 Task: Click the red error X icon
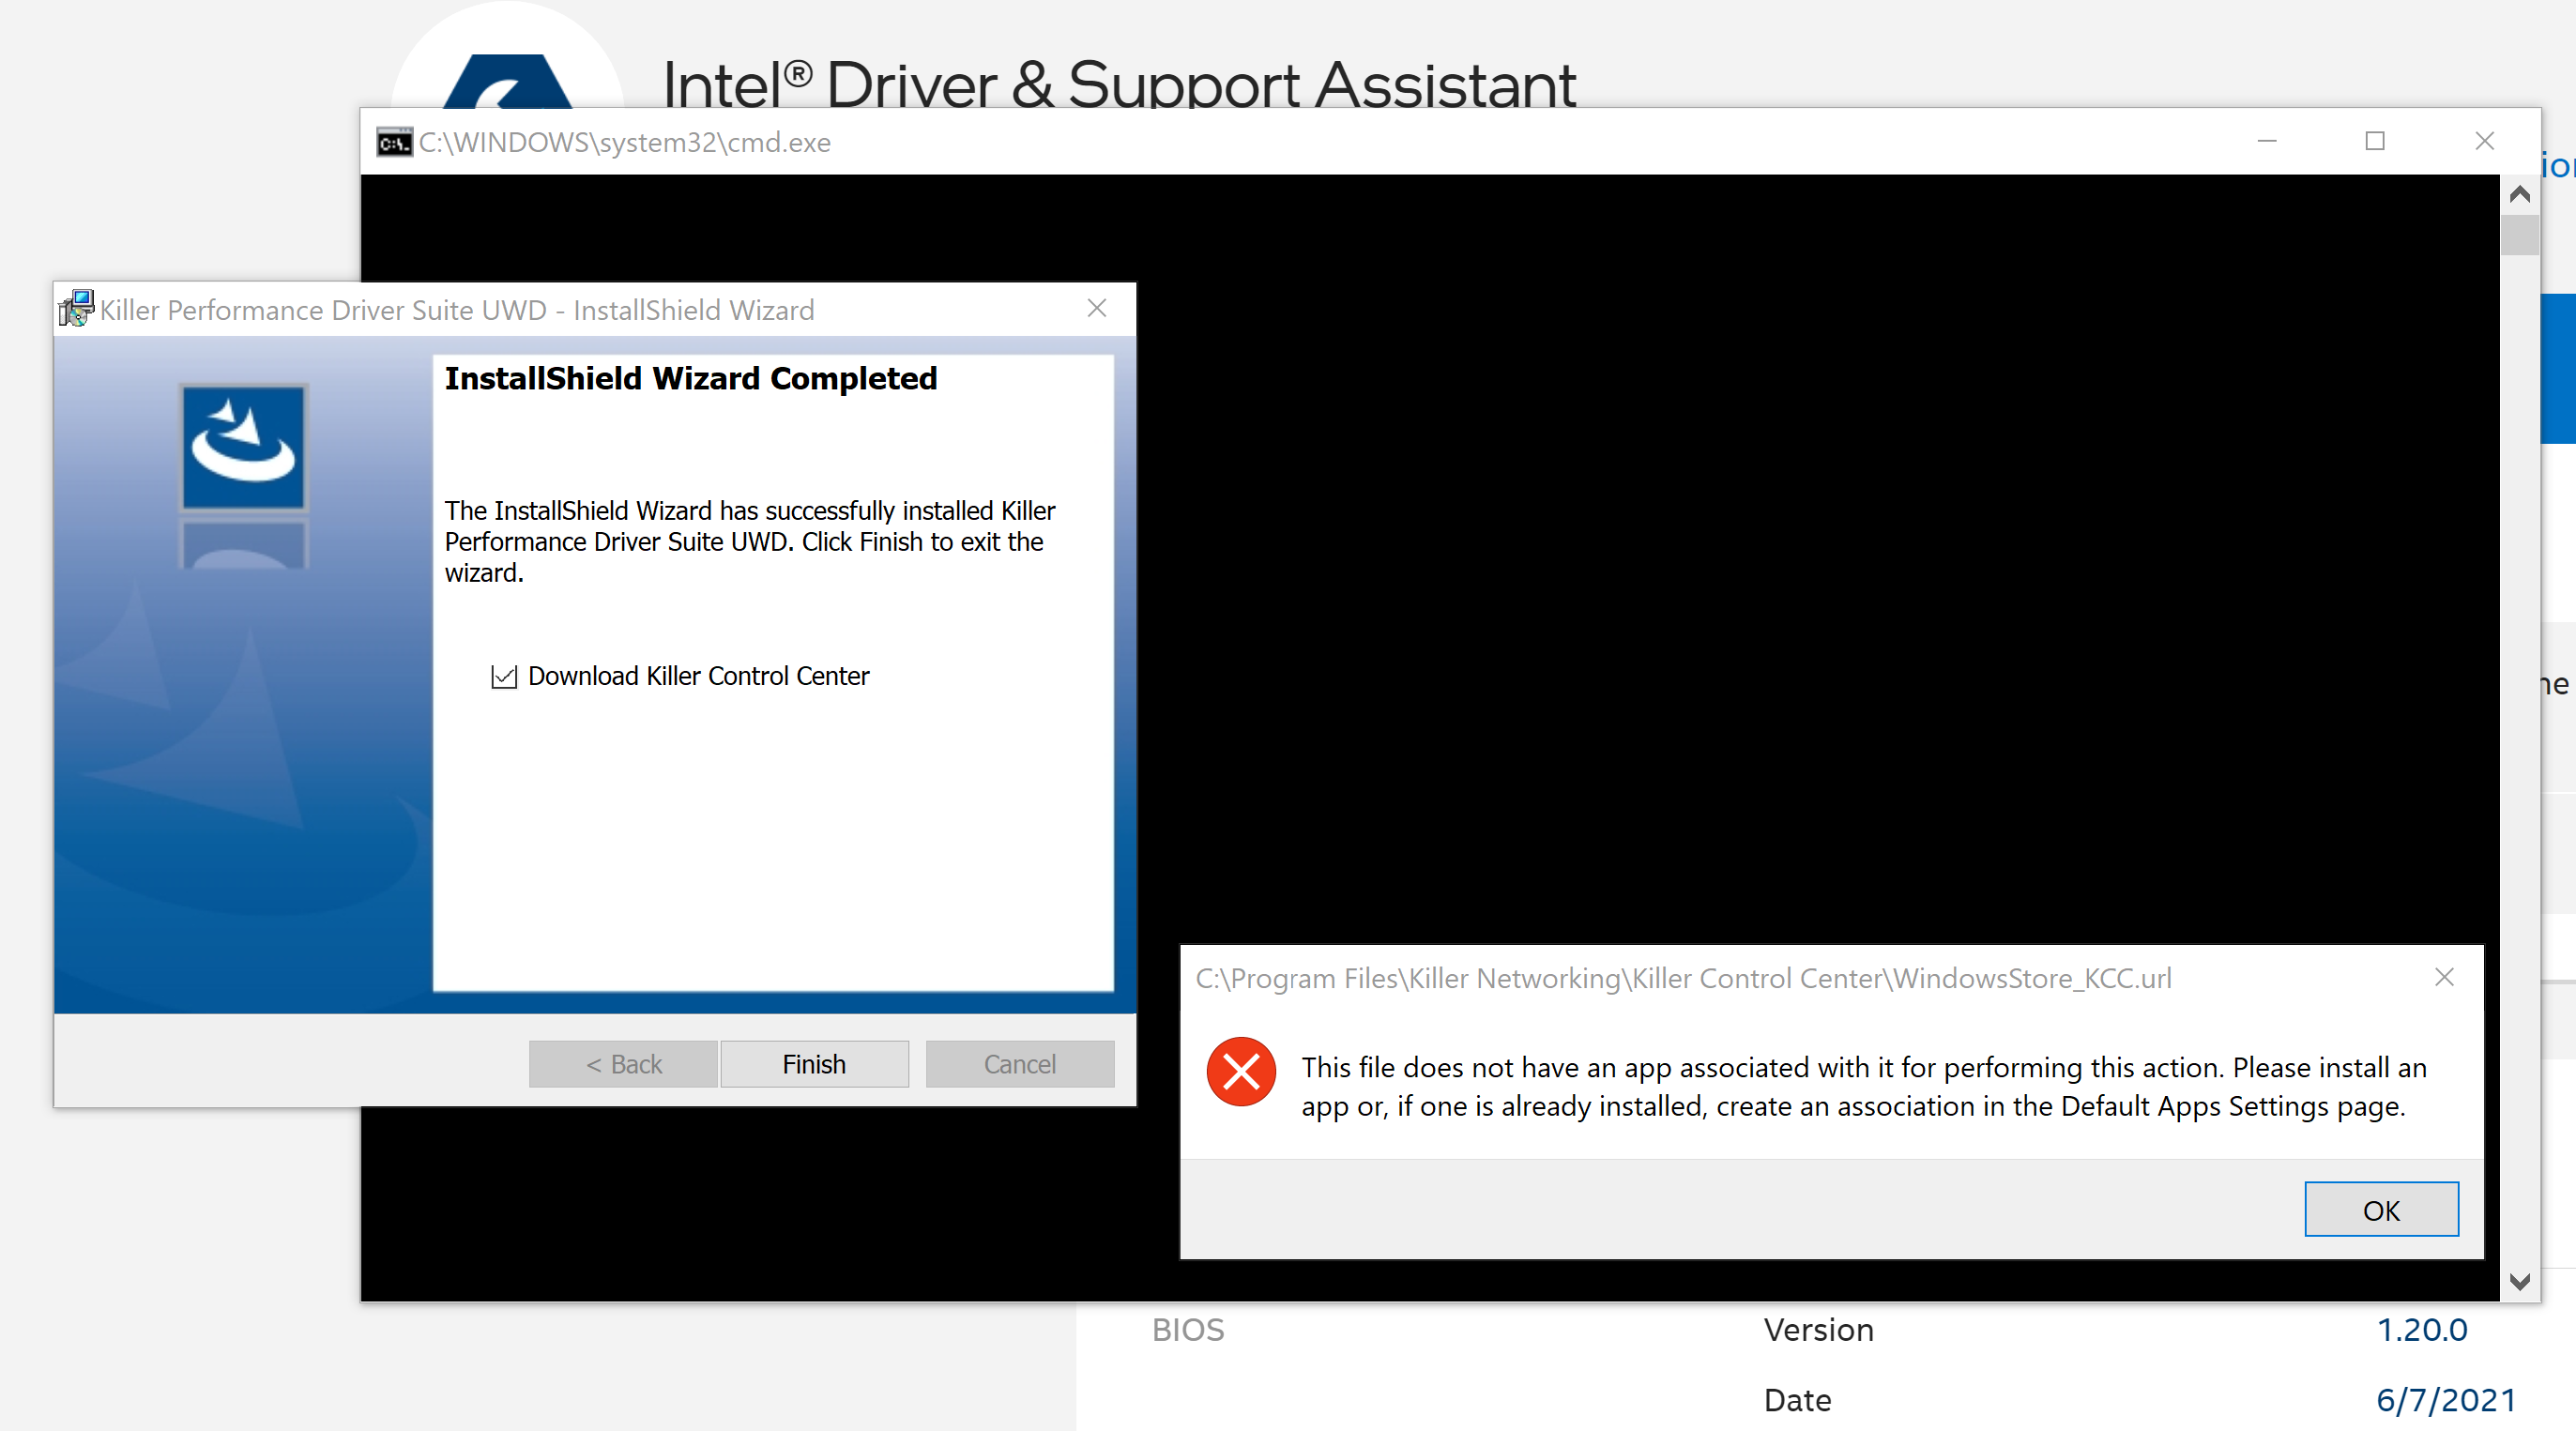pyautogui.click(x=1240, y=1072)
